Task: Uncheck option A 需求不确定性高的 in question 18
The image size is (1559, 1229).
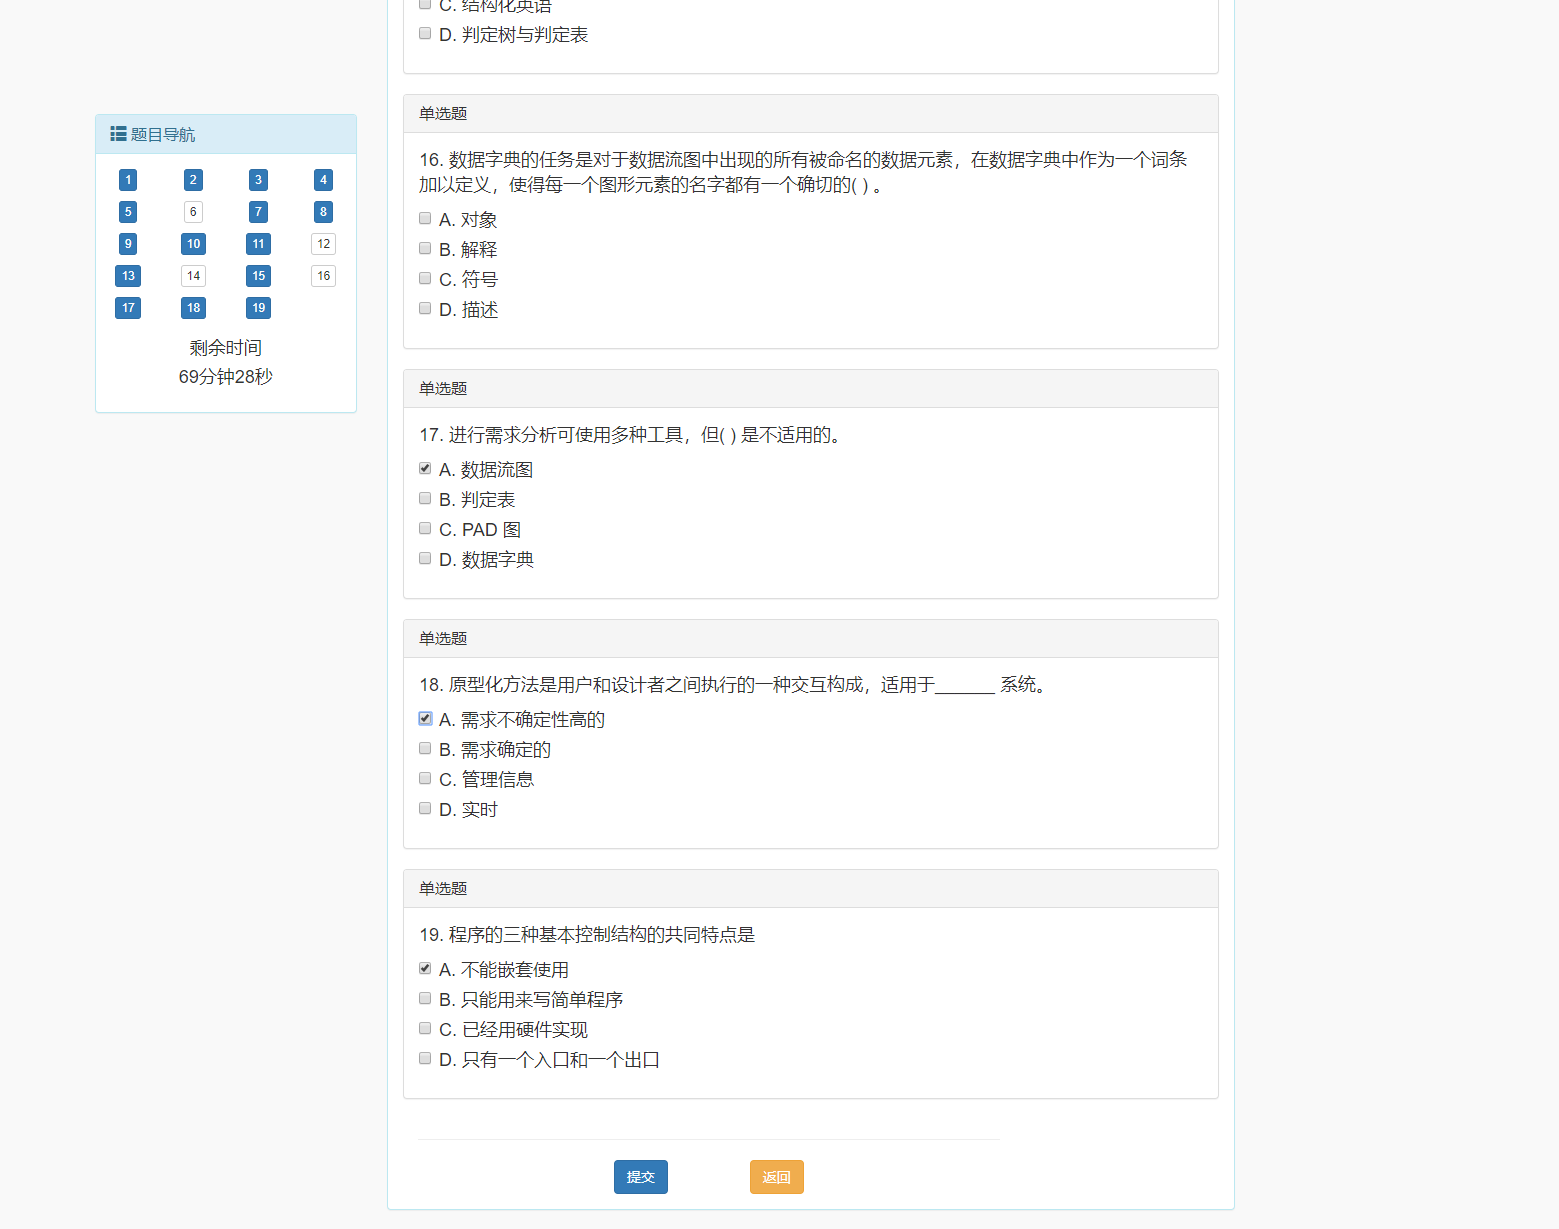Action: pos(424,717)
